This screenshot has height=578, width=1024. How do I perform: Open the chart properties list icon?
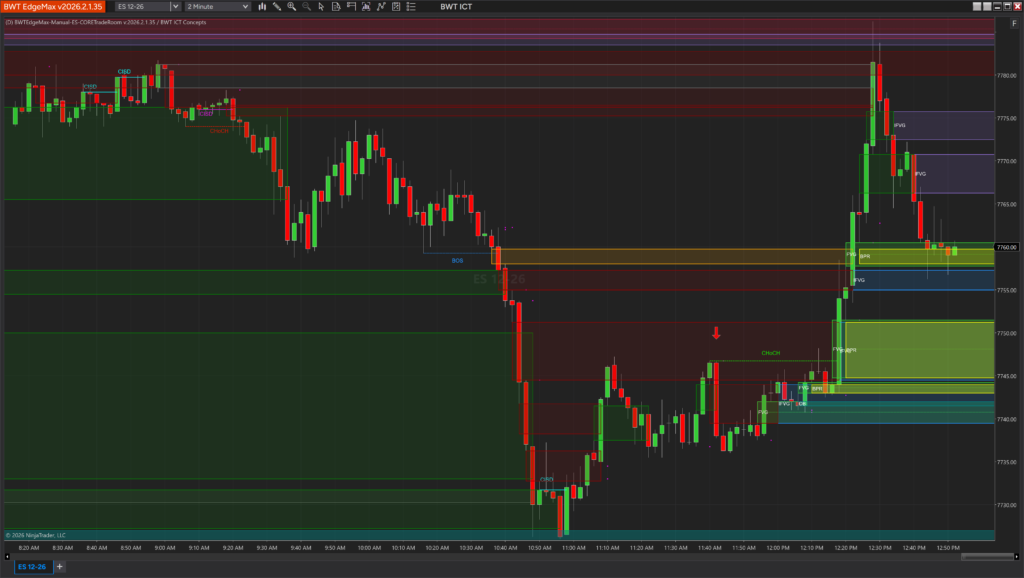pos(411,7)
